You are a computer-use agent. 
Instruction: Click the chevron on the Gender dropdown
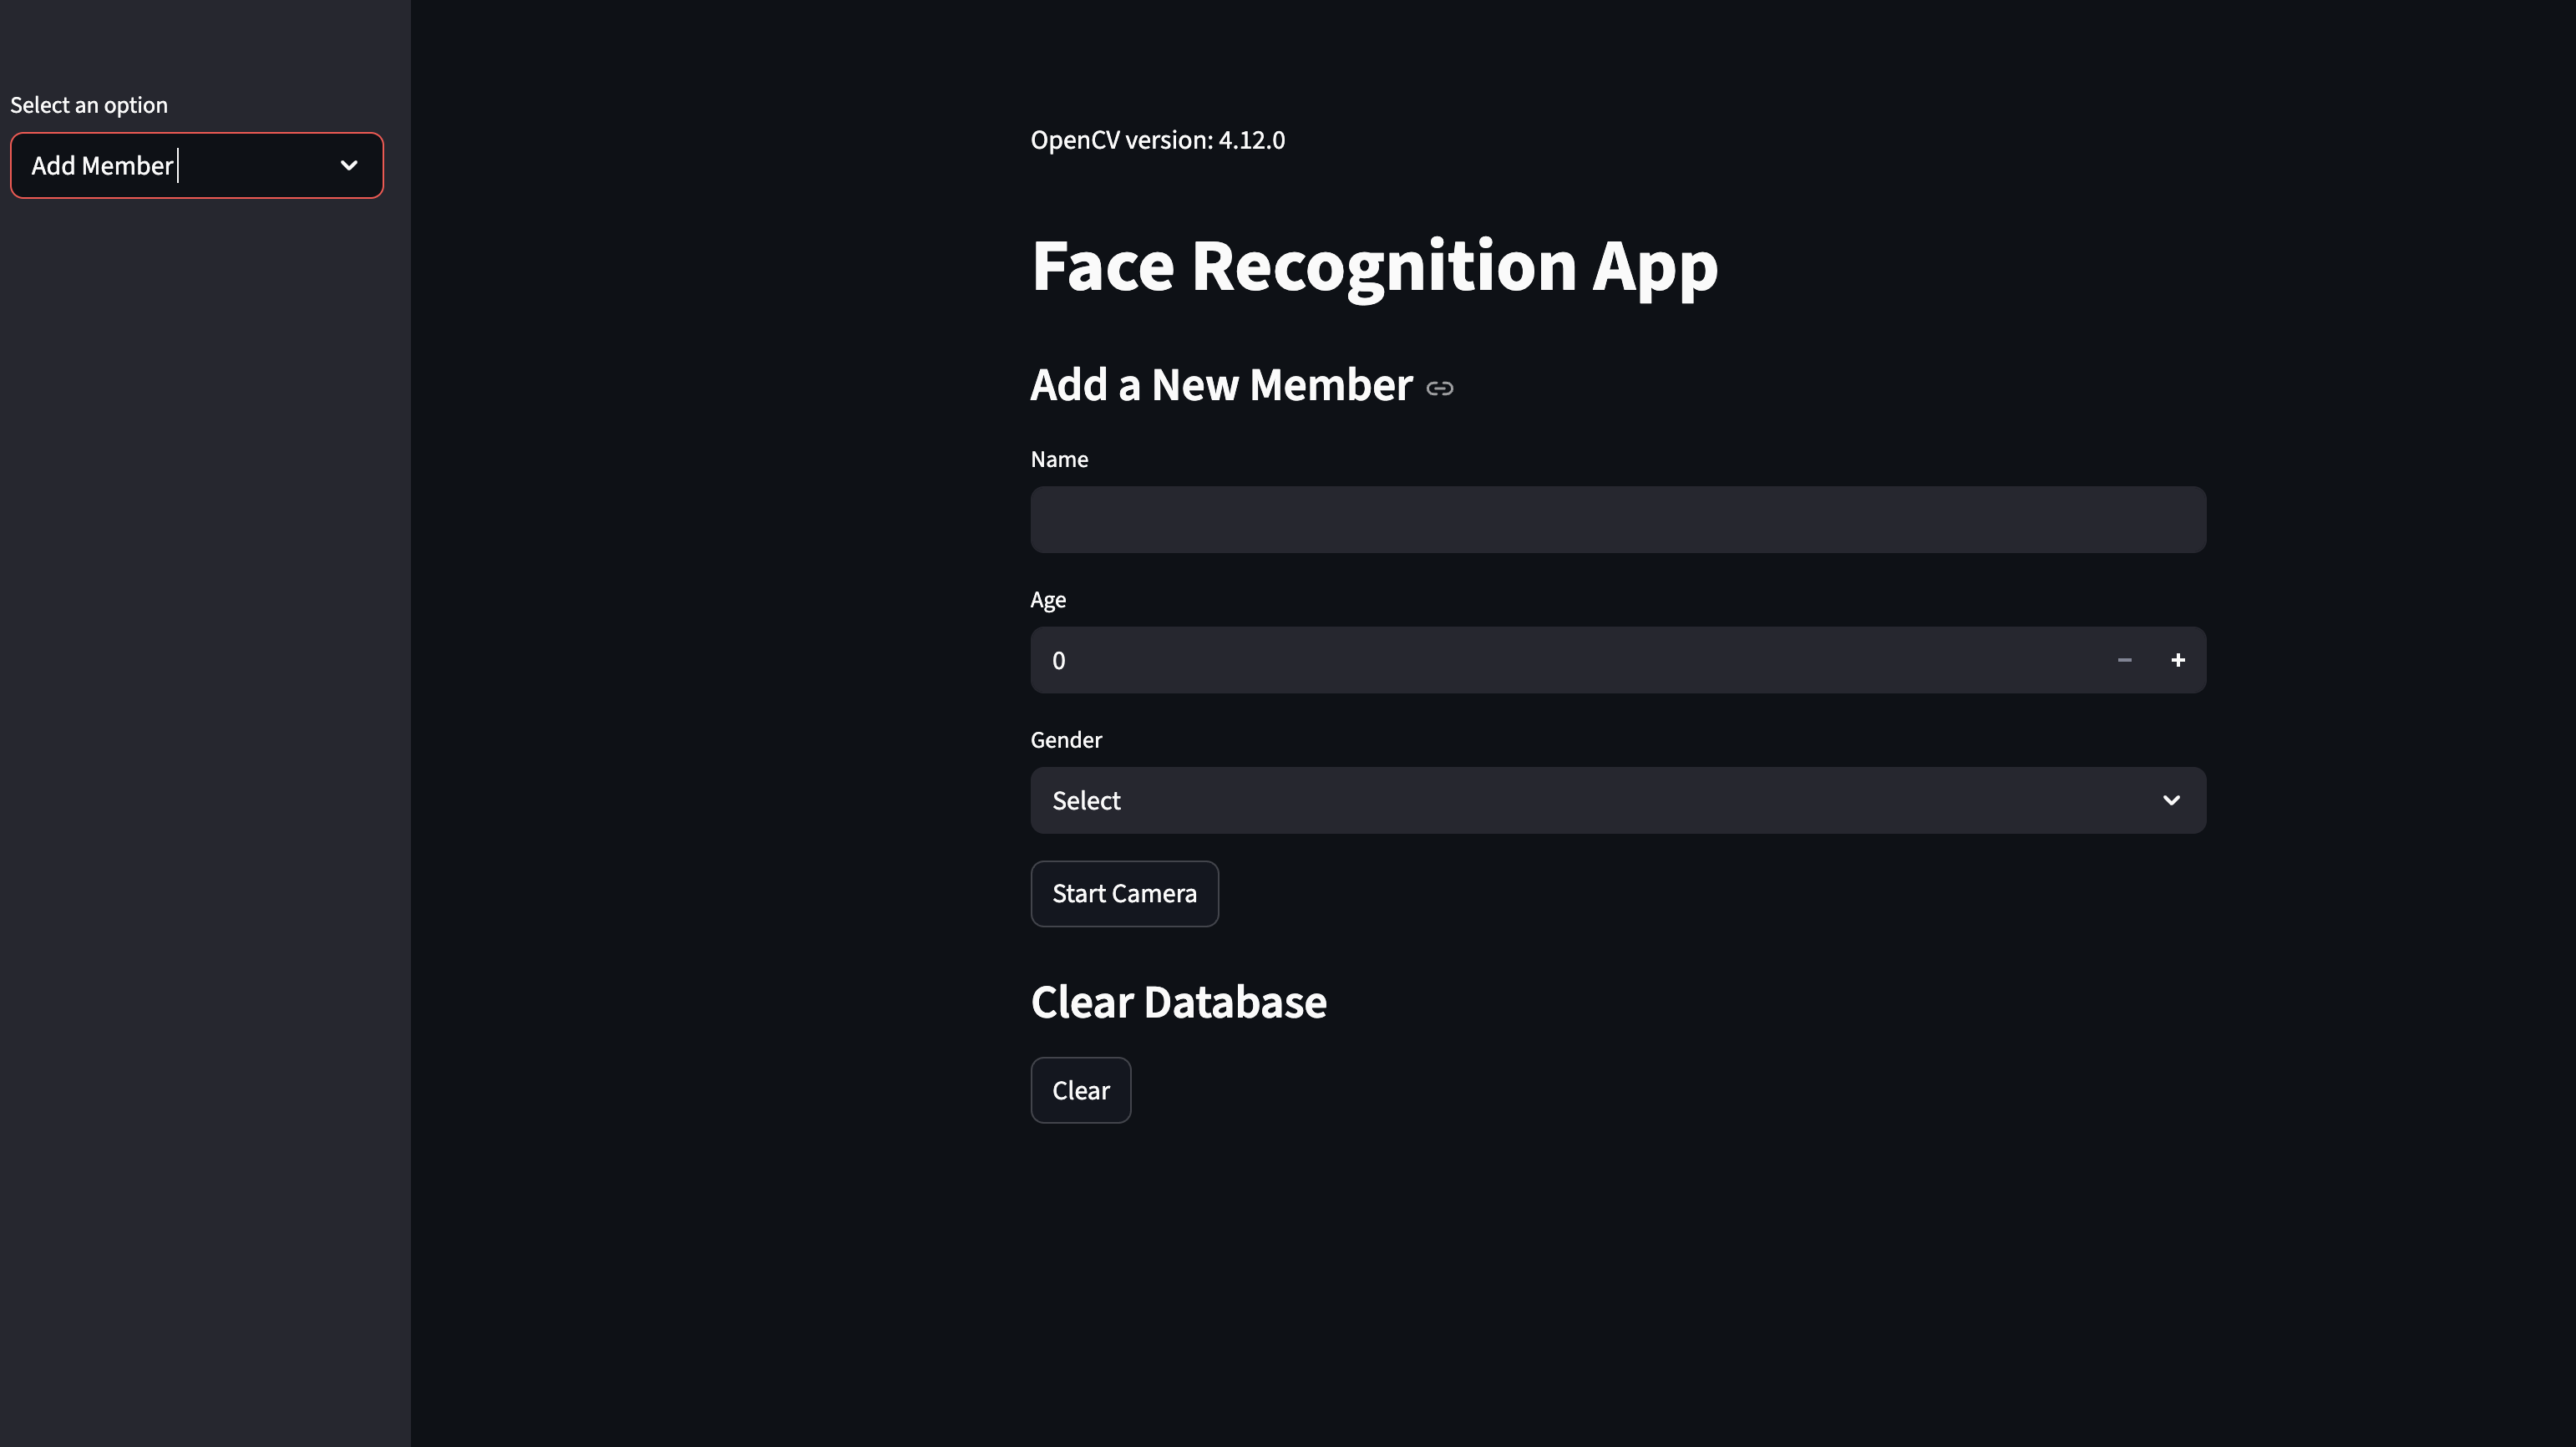(x=2172, y=800)
